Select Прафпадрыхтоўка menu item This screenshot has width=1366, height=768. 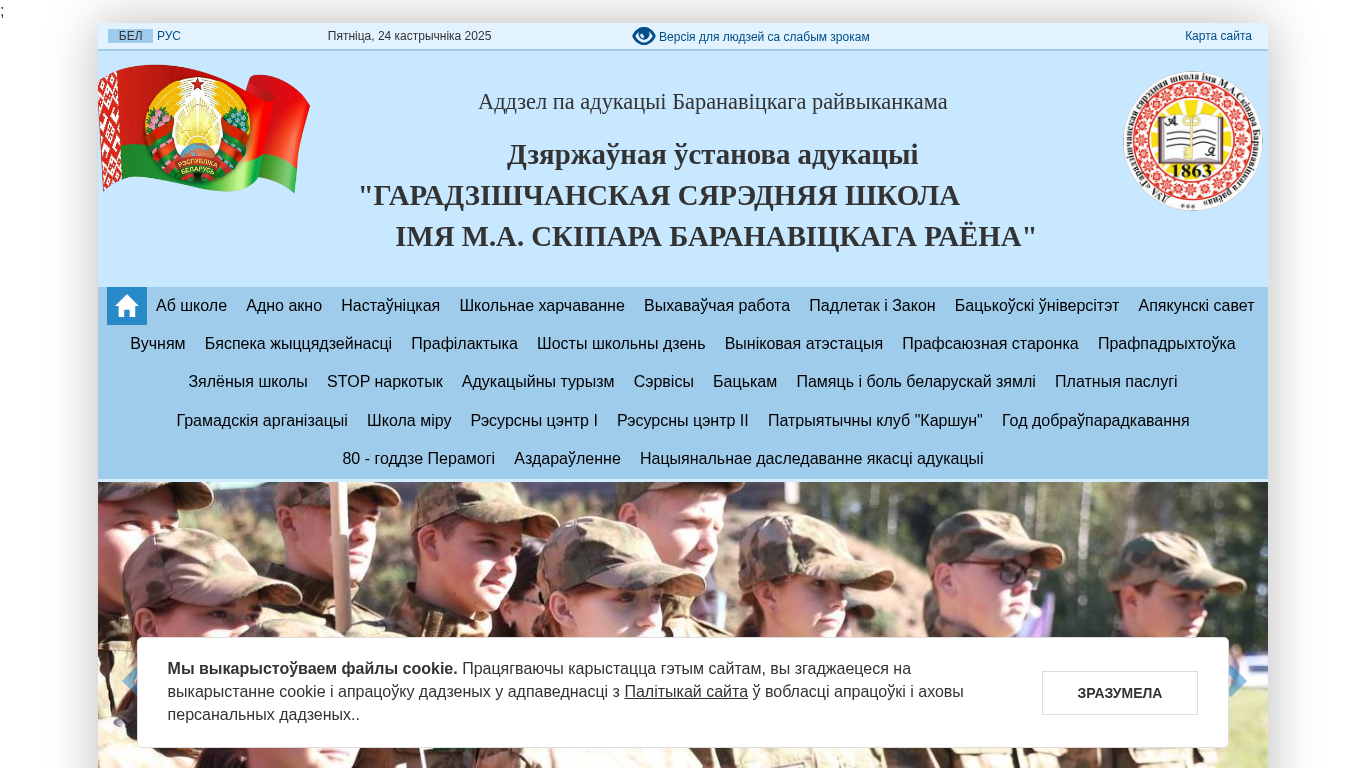[1167, 344]
